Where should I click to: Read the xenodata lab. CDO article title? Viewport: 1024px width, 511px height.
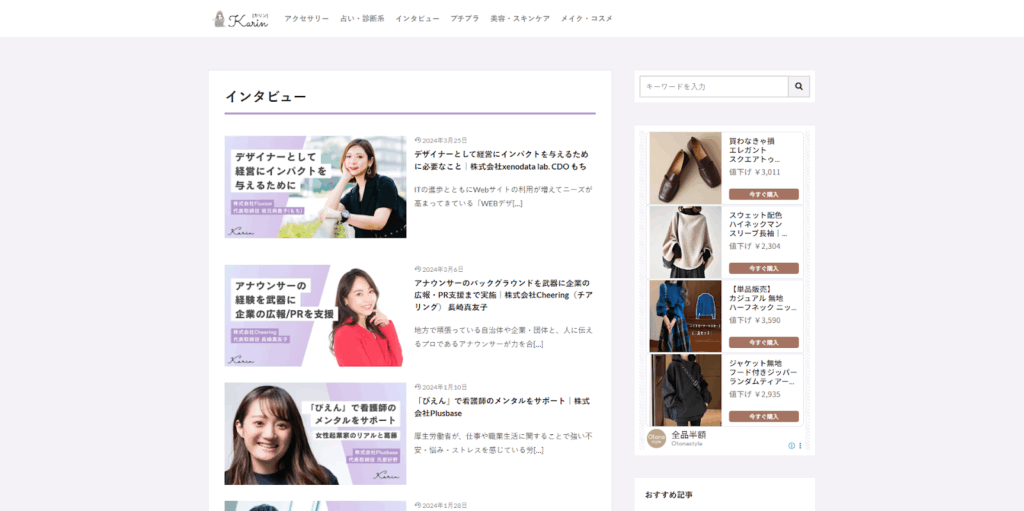pos(501,160)
